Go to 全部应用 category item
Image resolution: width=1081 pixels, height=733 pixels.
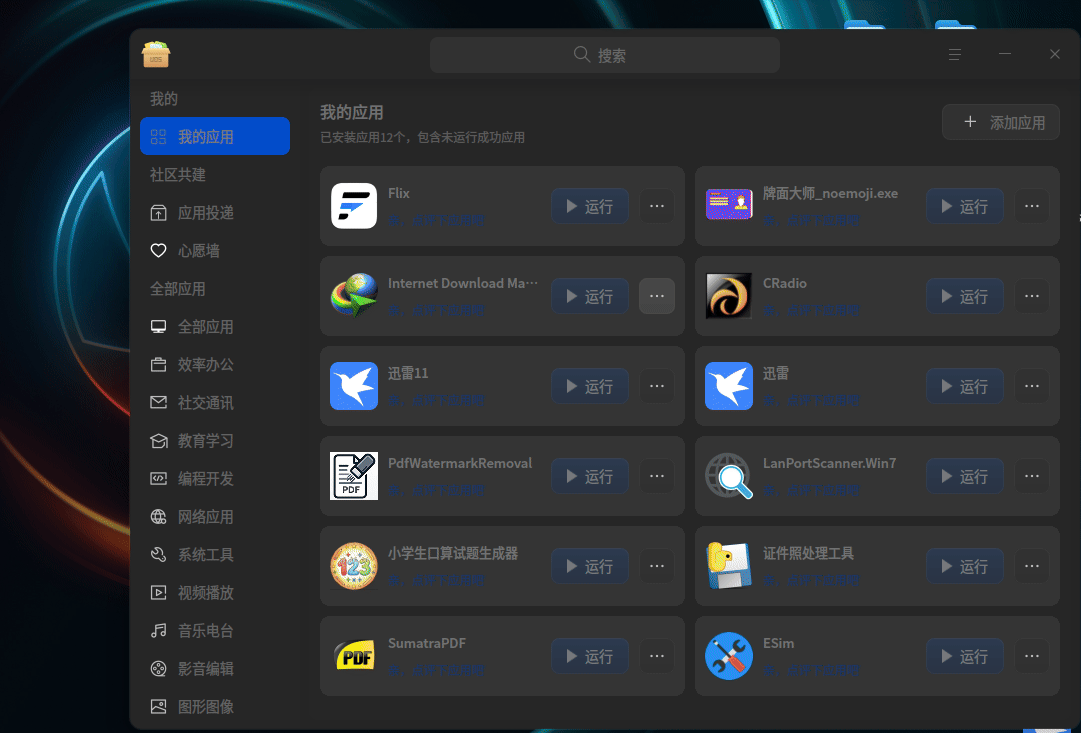pyautogui.click(x=215, y=327)
